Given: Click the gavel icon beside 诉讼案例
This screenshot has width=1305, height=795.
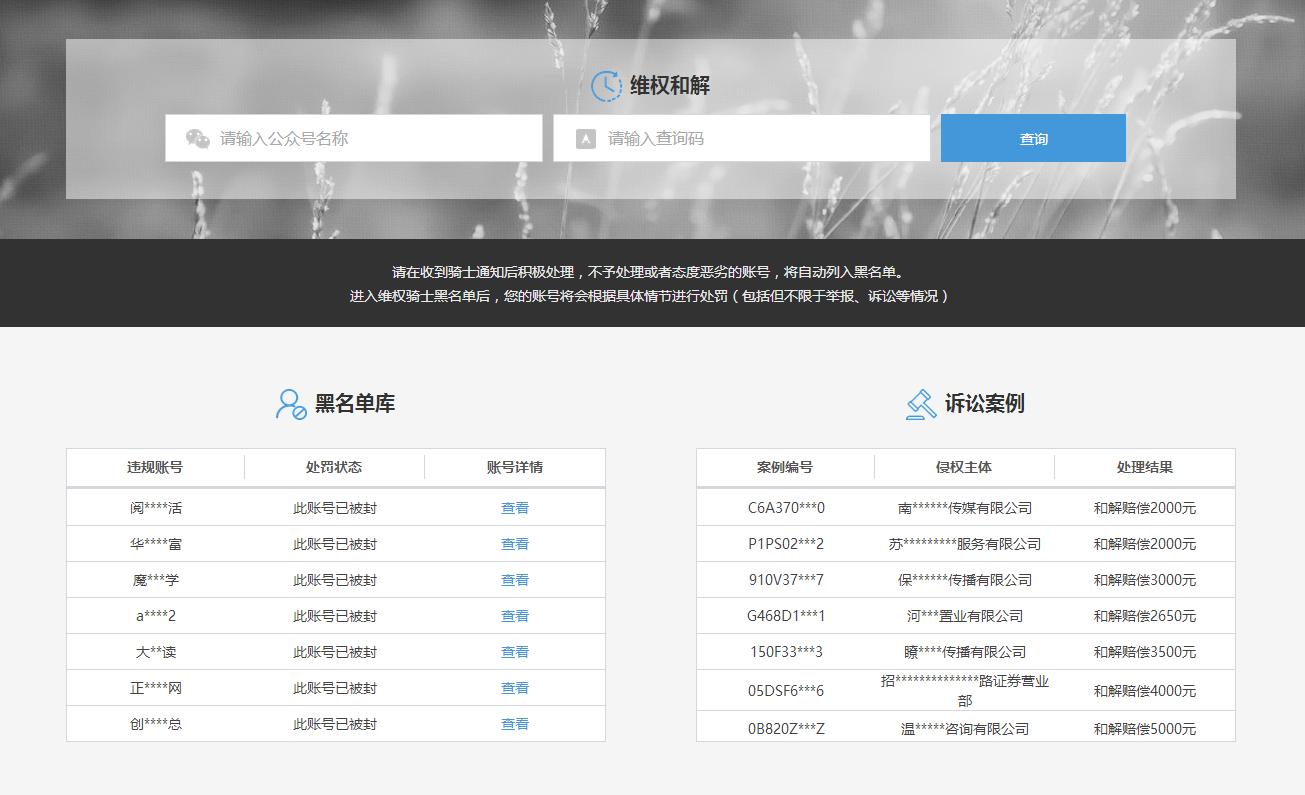Looking at the screenshot, I should pos(921,404).
